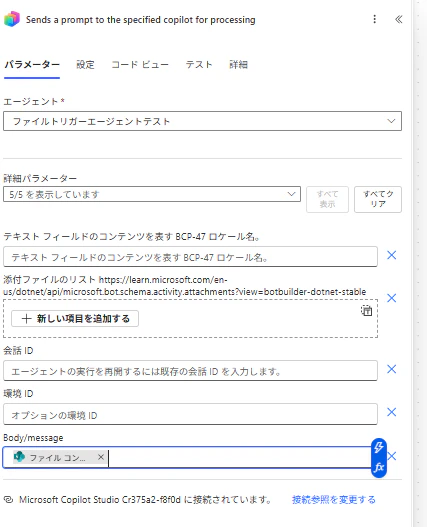Screen dimensions: 427x527
Task: Open dynamic content lightning icon
Action: pos(379,447)
